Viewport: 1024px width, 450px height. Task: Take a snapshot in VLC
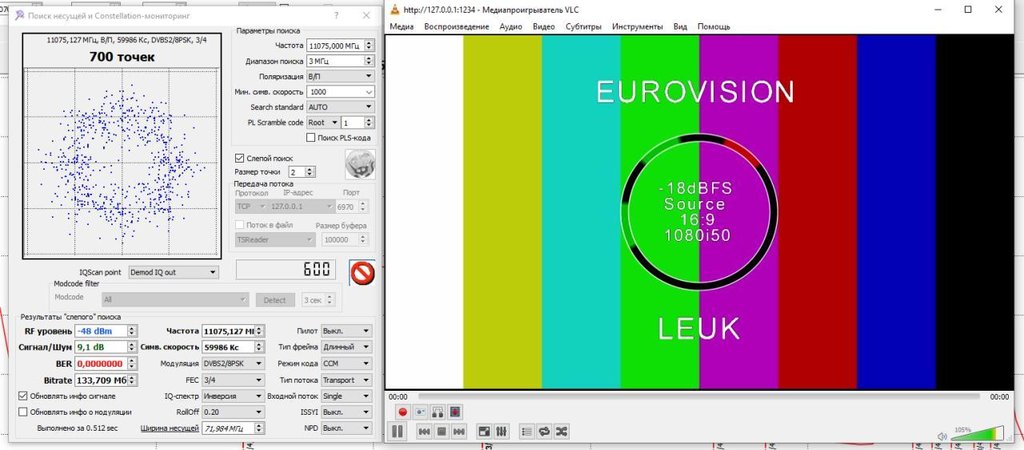click(420, 411)
